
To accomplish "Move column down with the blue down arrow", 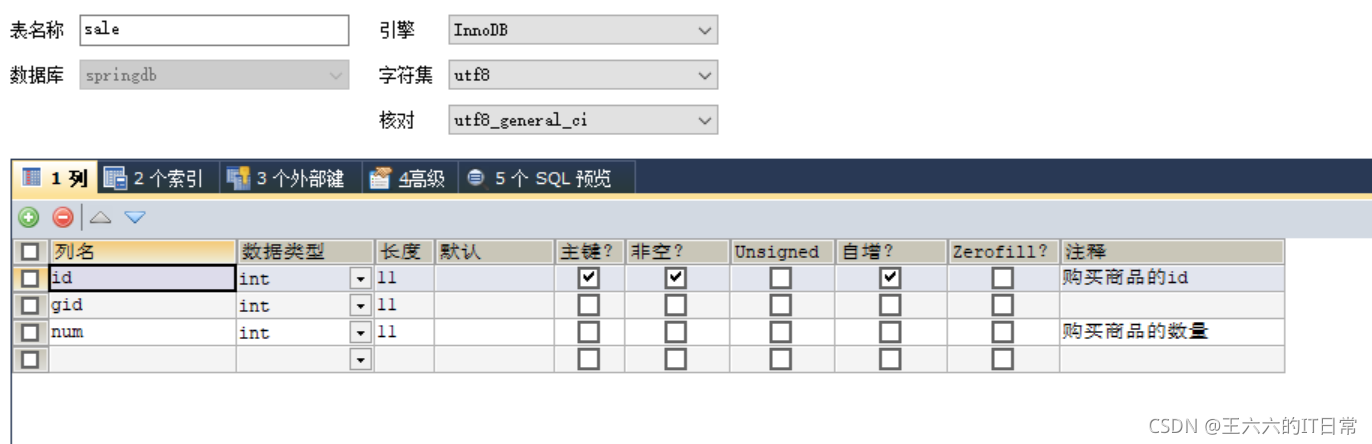I will (x=135, y=217).
